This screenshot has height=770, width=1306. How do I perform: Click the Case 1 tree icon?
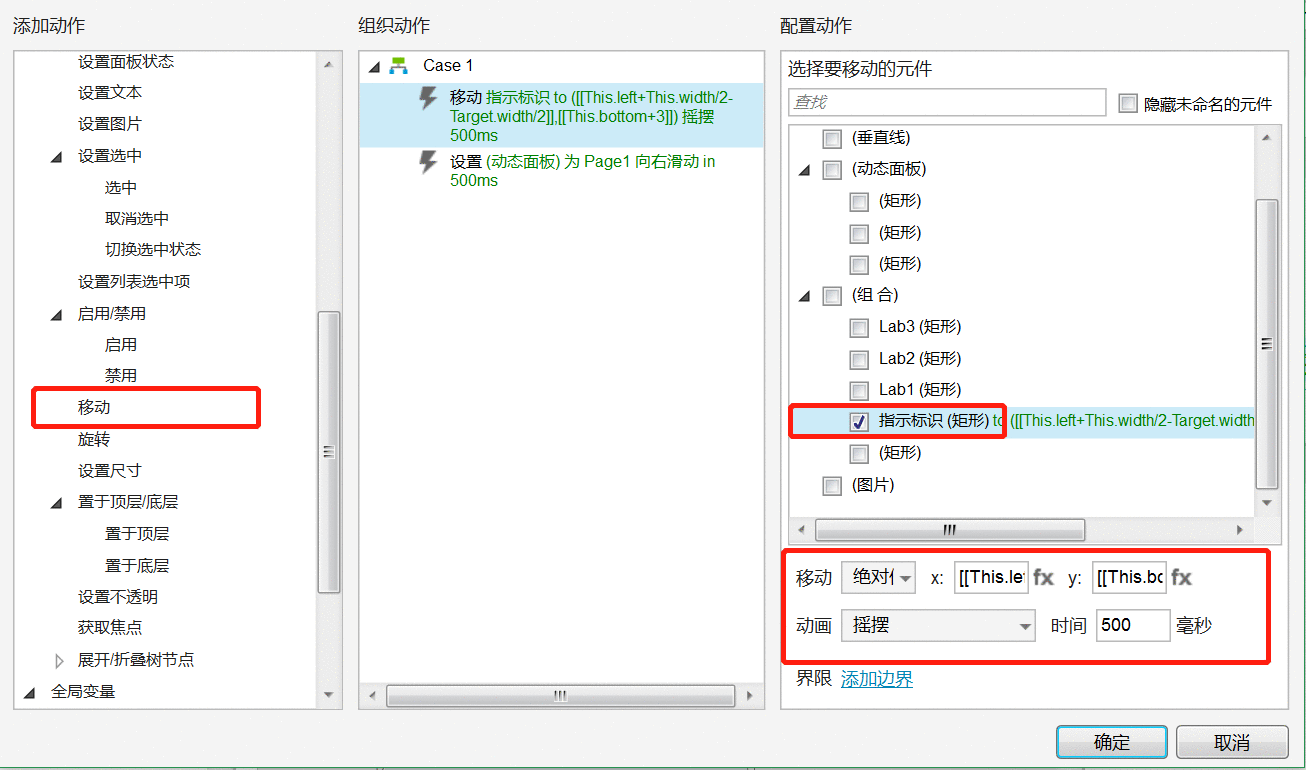tap(399, 66)
